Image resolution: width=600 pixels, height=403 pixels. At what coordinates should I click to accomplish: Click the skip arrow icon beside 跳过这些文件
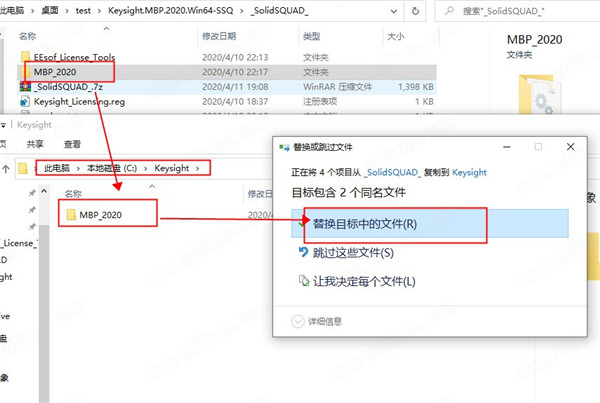point(303,252)
